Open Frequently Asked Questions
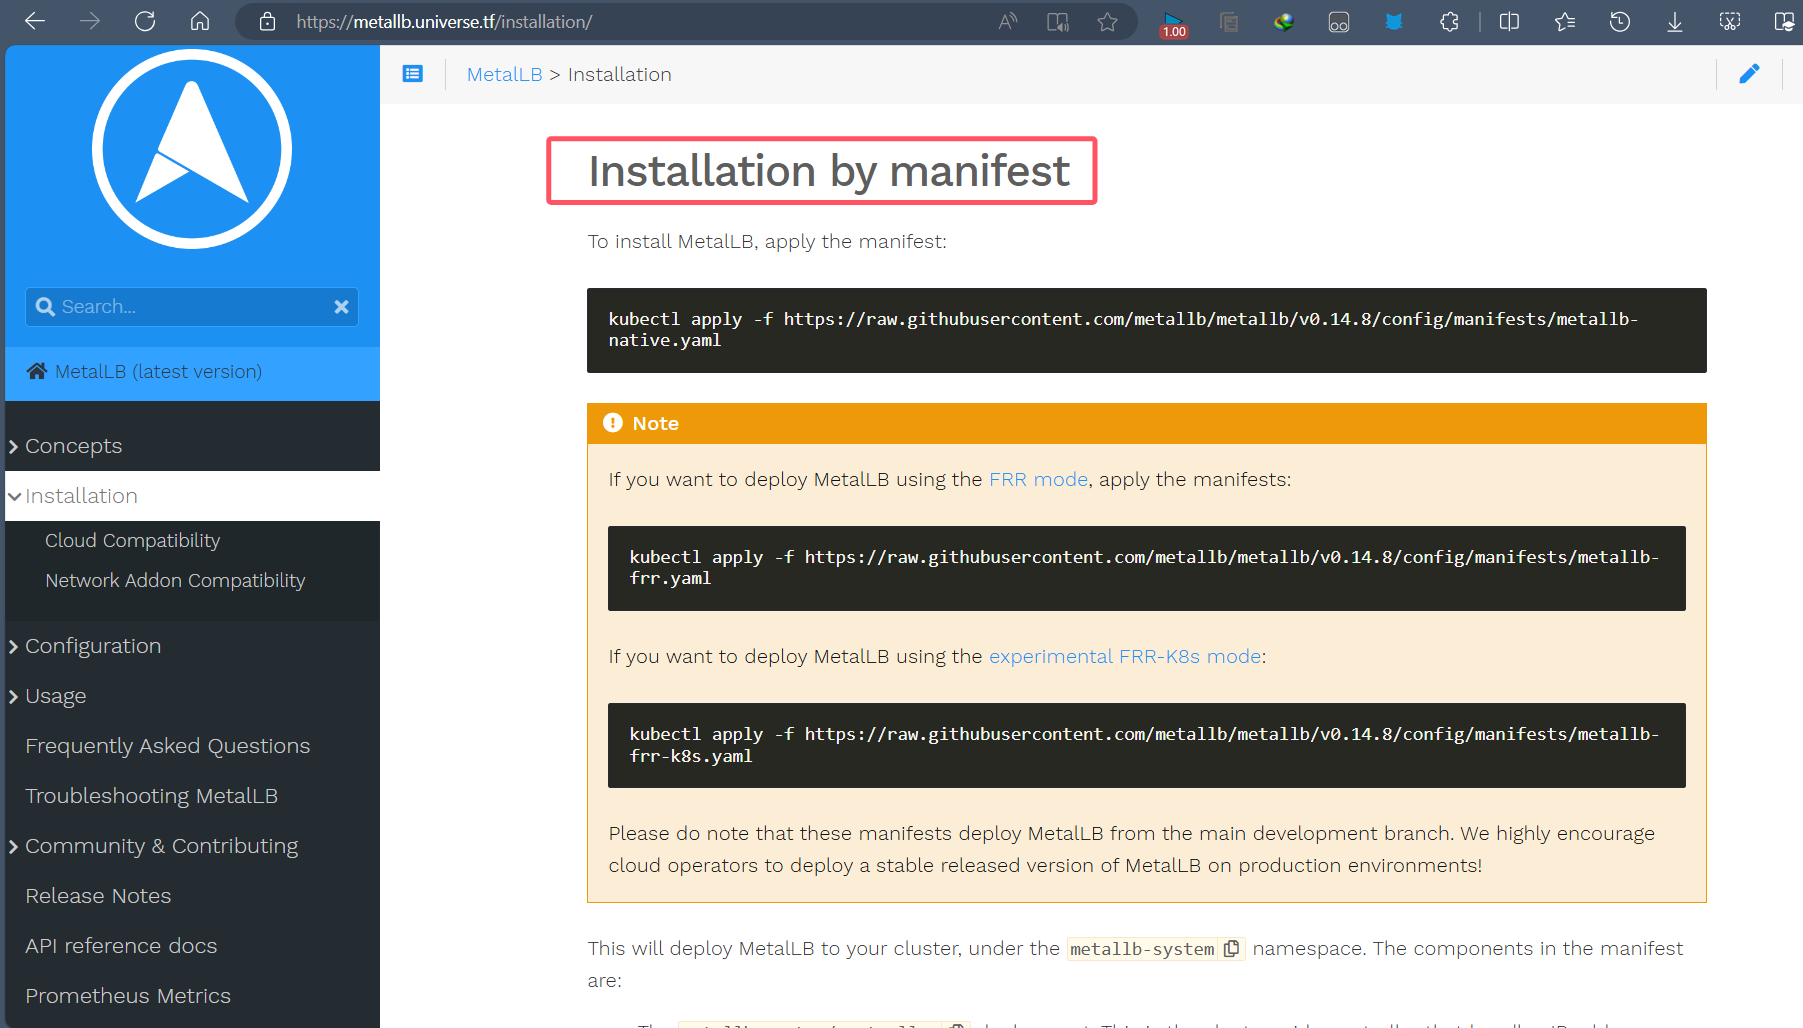This screenshot has height=1028, width=1803. (167, 746)
